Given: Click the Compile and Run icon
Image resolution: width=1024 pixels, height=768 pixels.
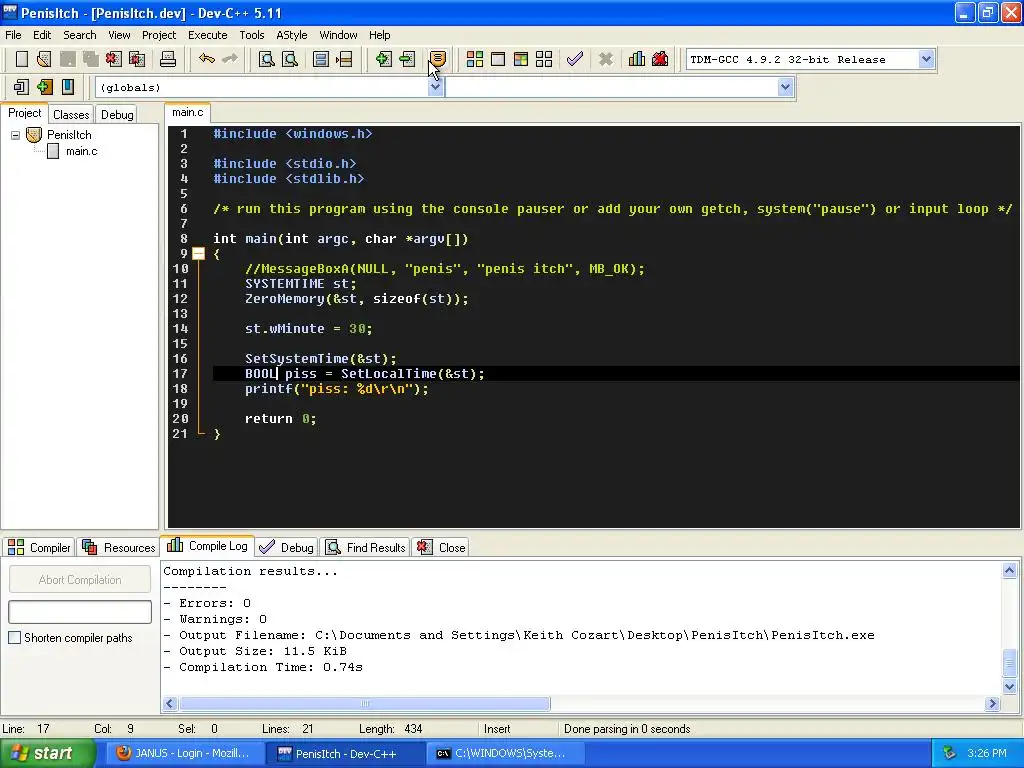Looking at the screenshot, I should click(x=520, y=59).
